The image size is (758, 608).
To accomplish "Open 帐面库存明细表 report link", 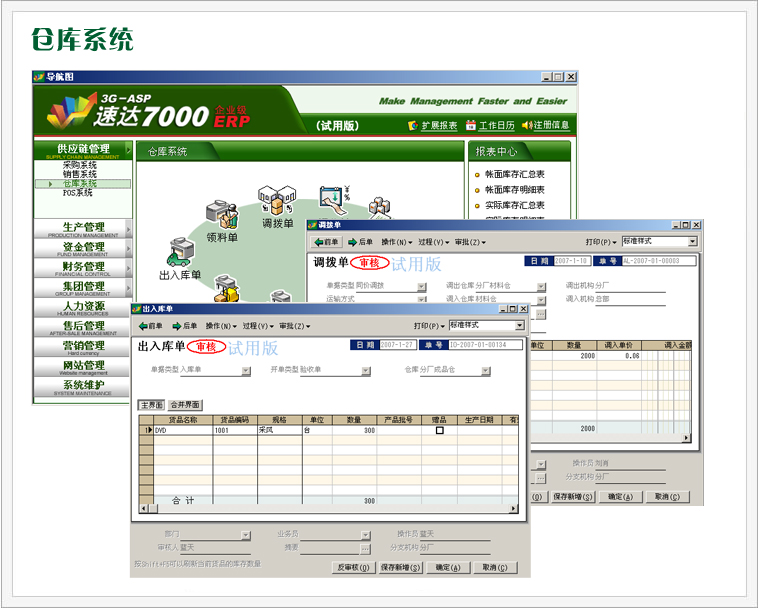I will 515,189.
